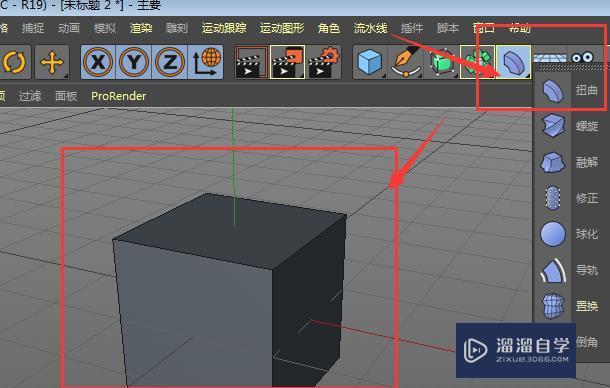The width and height of the screenshot is (610, 388).
Task: Select the spline Pen tool
Action: pos(406,62)
